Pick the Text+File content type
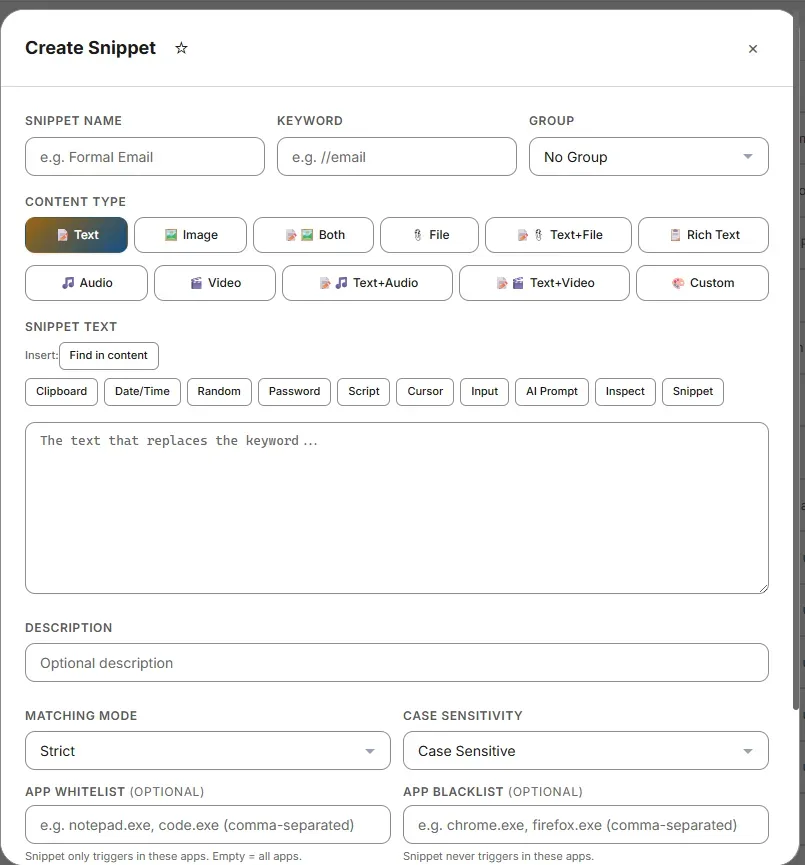Screen dimensions: 805x865 point(558,235)
